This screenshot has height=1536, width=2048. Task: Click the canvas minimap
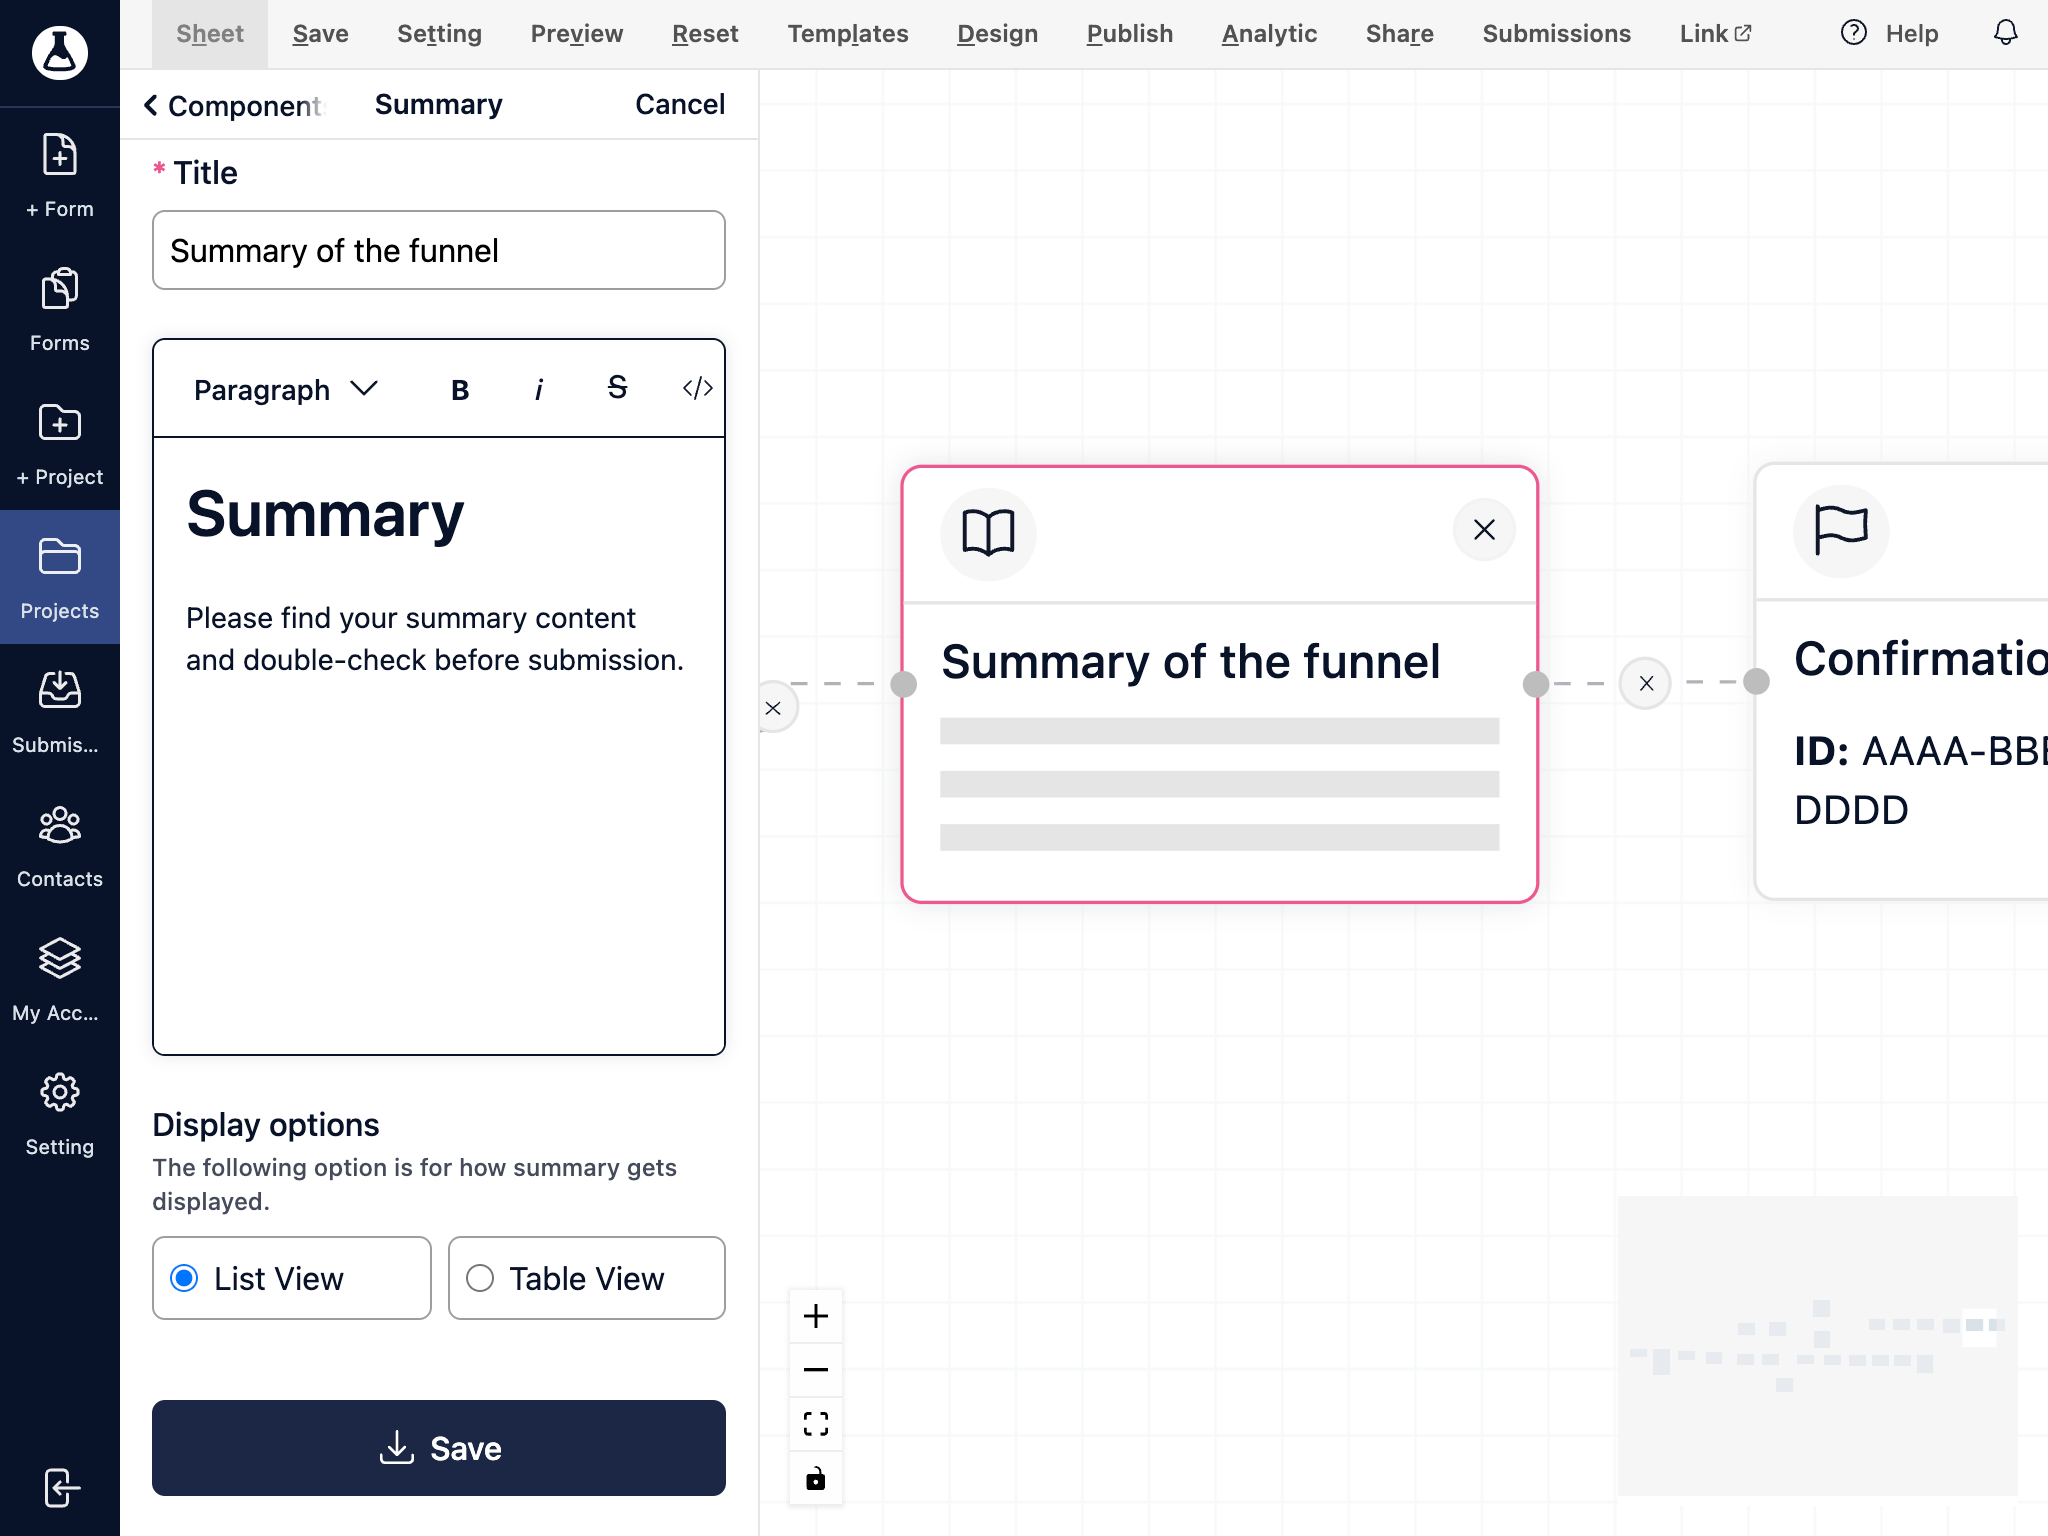pos(1818,1346)
